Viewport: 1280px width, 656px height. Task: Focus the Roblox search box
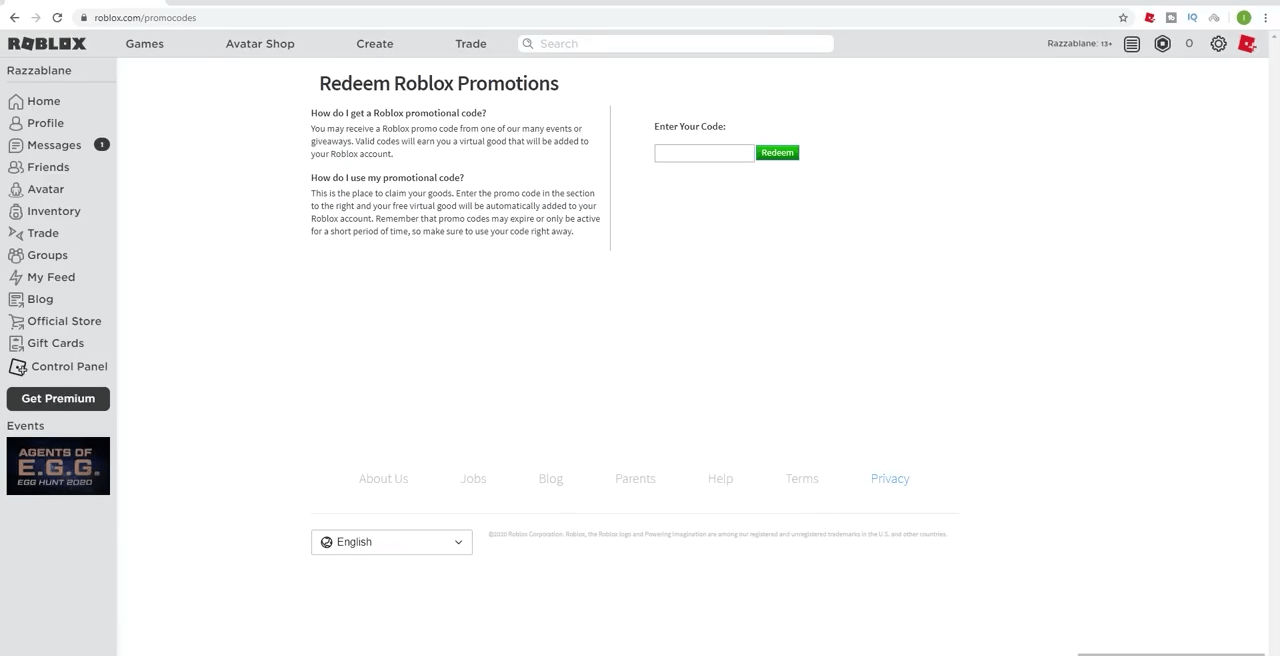676,44
